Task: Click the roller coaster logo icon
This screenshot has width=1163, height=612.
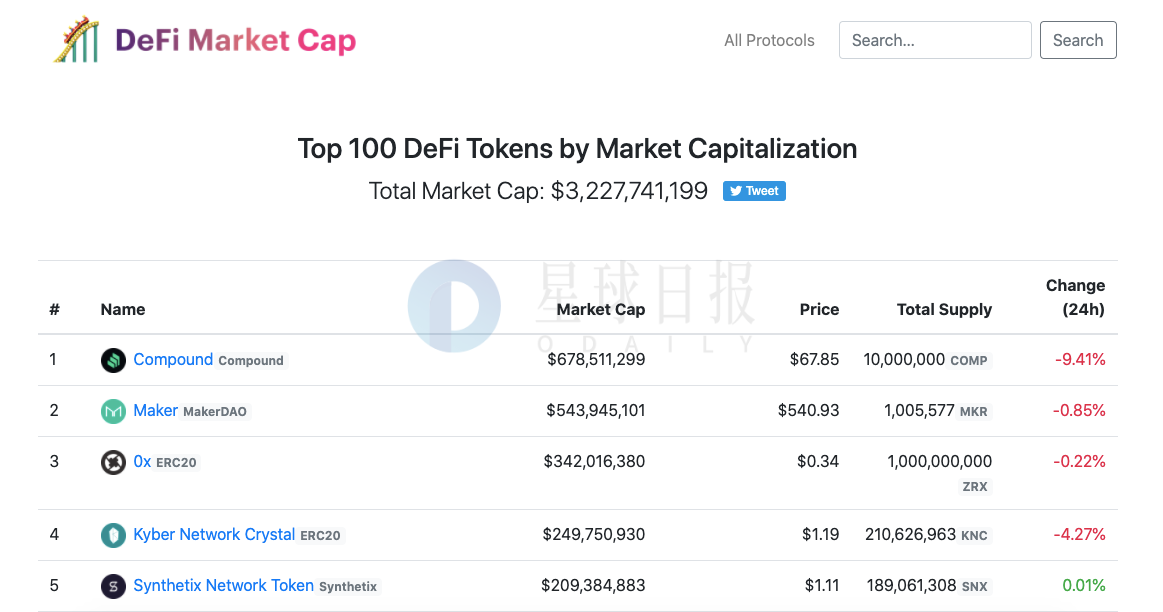Action: (76, 40)
